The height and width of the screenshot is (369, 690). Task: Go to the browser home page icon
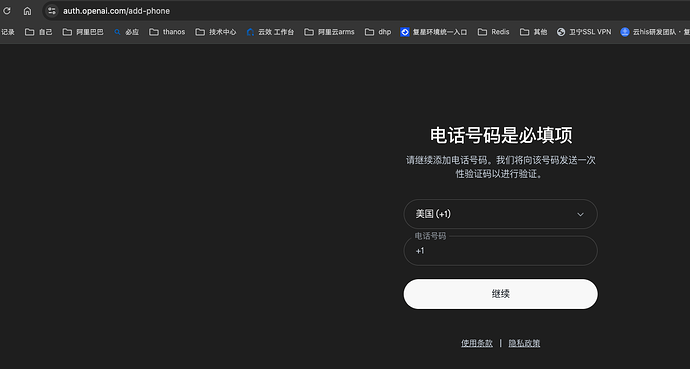(x=27, y=11)
